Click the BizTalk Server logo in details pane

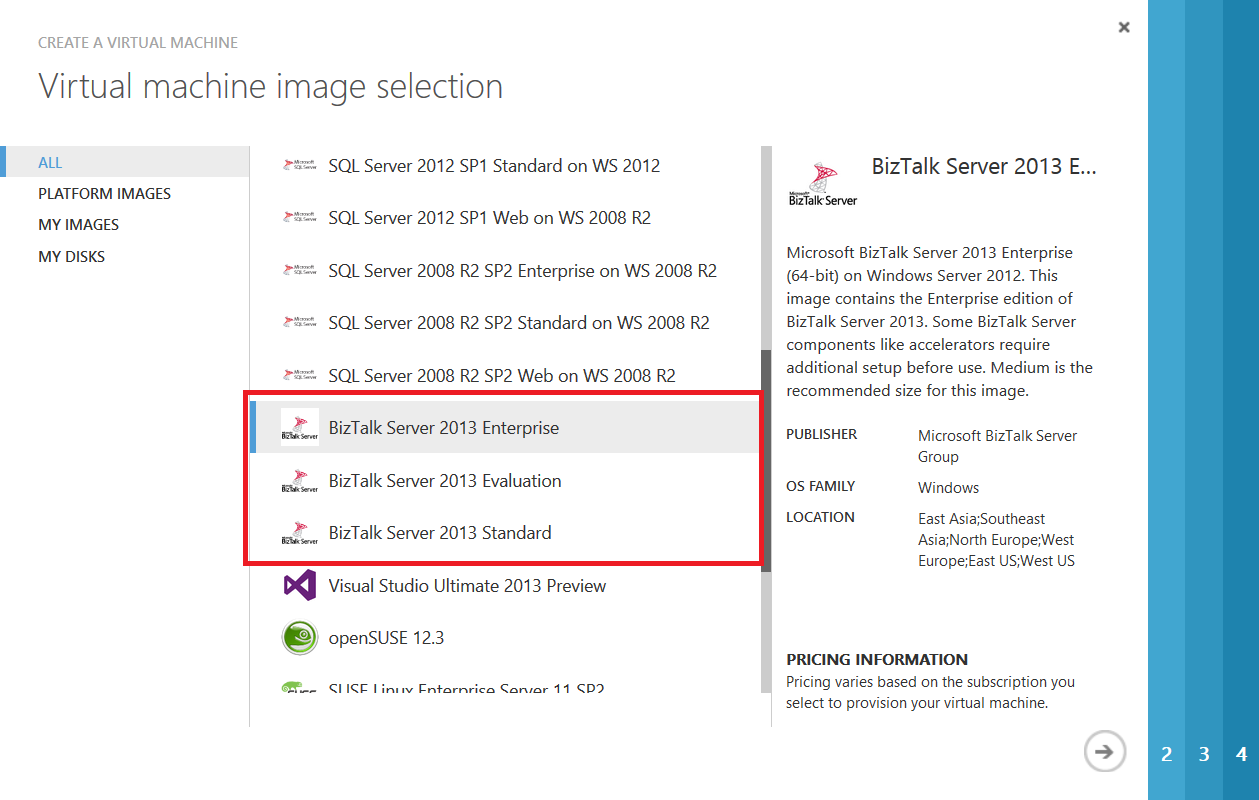click(x=823, y=183)
